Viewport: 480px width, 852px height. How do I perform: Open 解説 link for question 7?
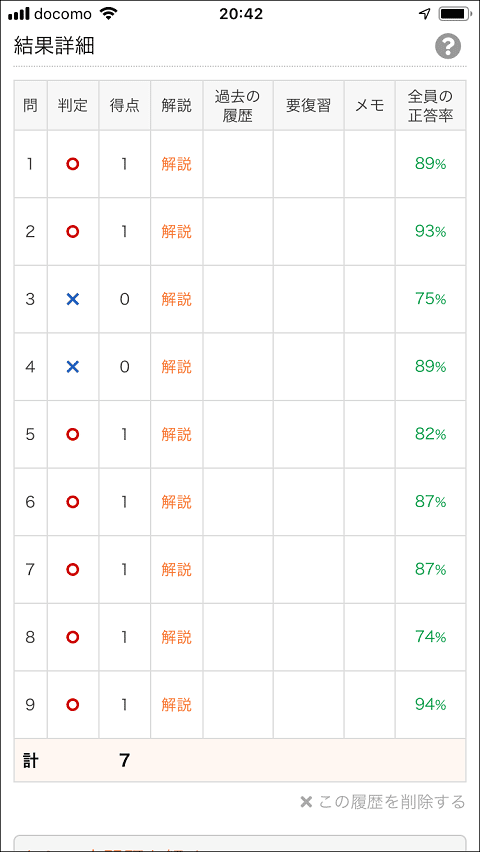point(177,569)
